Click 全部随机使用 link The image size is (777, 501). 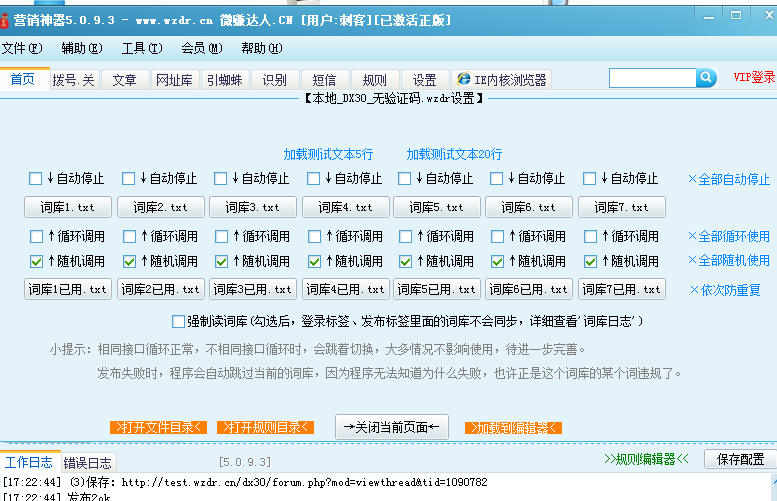click(x=729, y=260)
